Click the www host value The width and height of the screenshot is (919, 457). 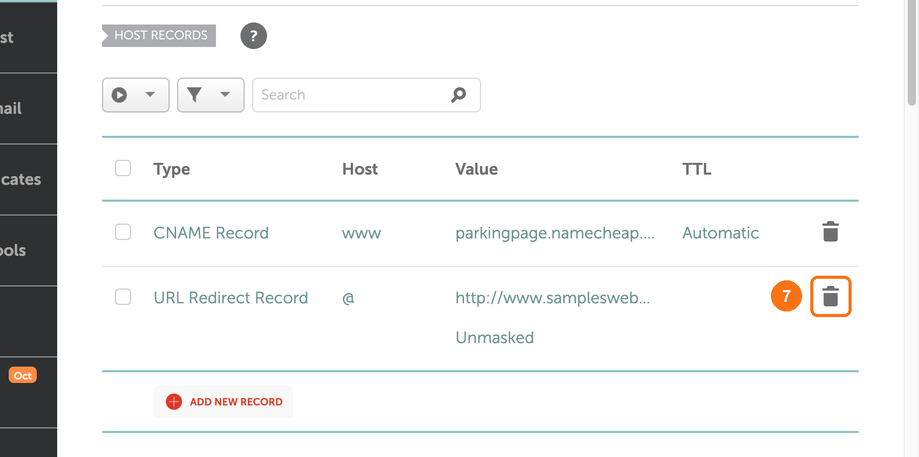[x=362, y=233]
